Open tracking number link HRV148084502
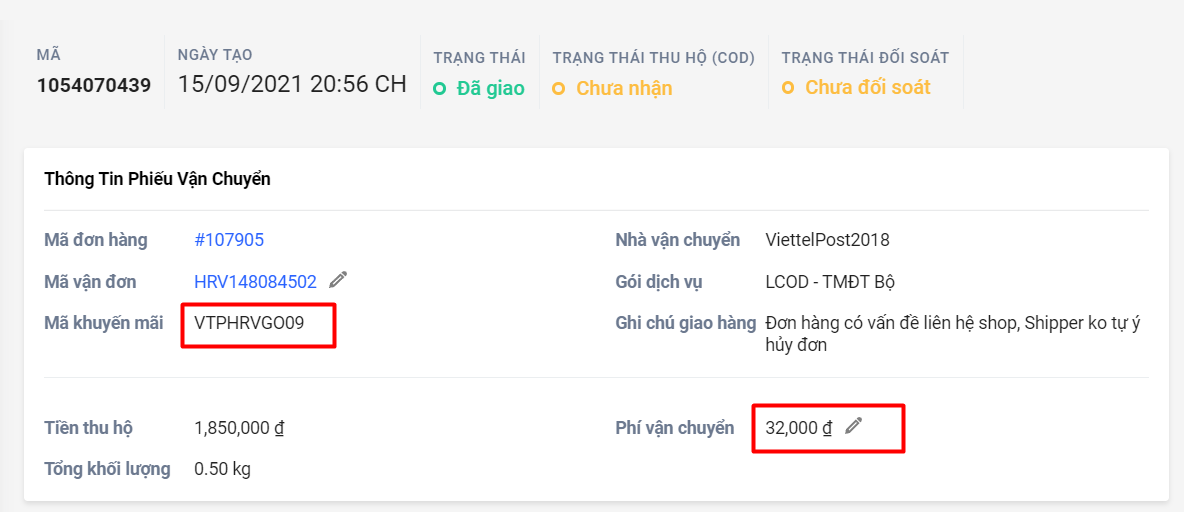1184x512 pixels. click(x=255, y=282)
